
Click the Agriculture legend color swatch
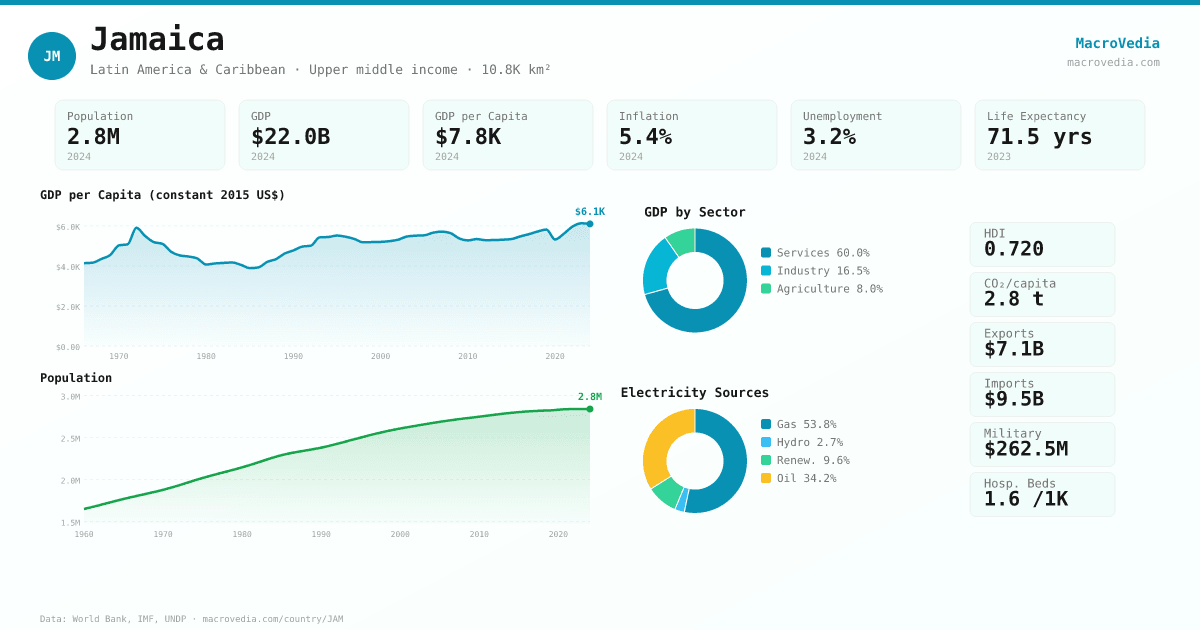(766, 289)
